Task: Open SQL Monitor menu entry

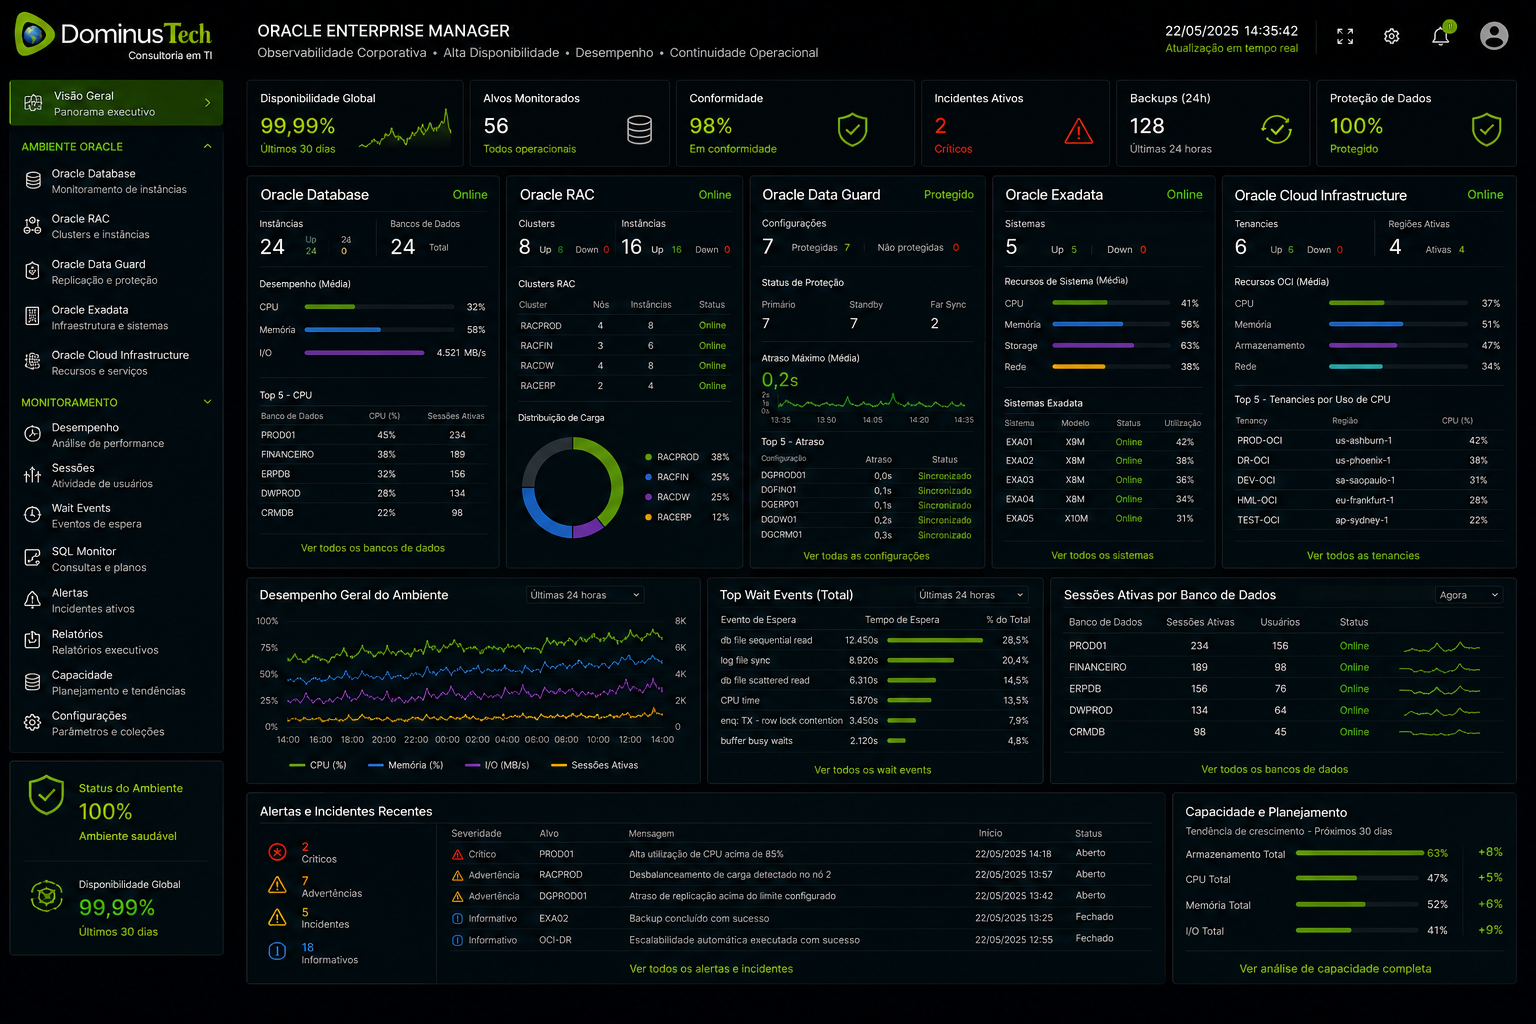Action: click(116, 558)
